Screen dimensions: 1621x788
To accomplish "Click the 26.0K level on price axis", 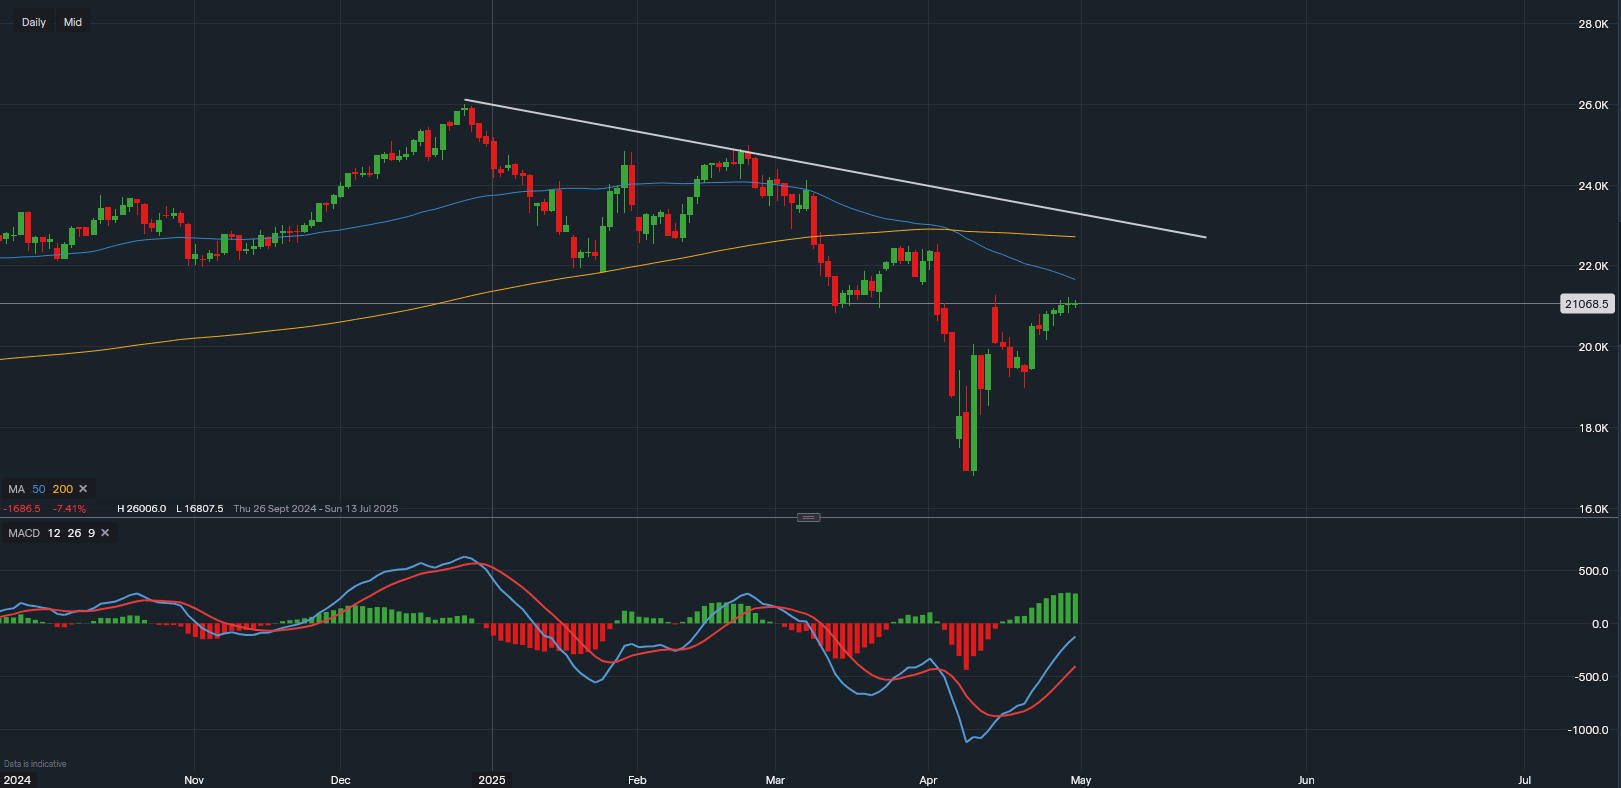I will (x=1593, y=105).
